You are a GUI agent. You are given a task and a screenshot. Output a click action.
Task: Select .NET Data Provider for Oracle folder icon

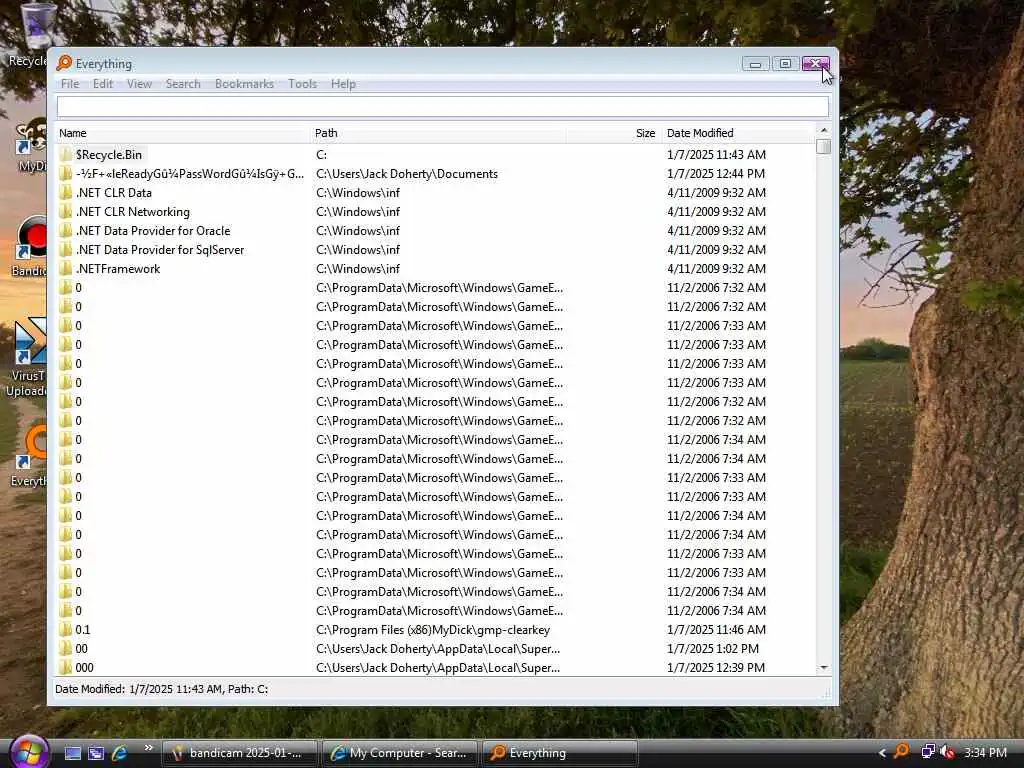[65, 231]
